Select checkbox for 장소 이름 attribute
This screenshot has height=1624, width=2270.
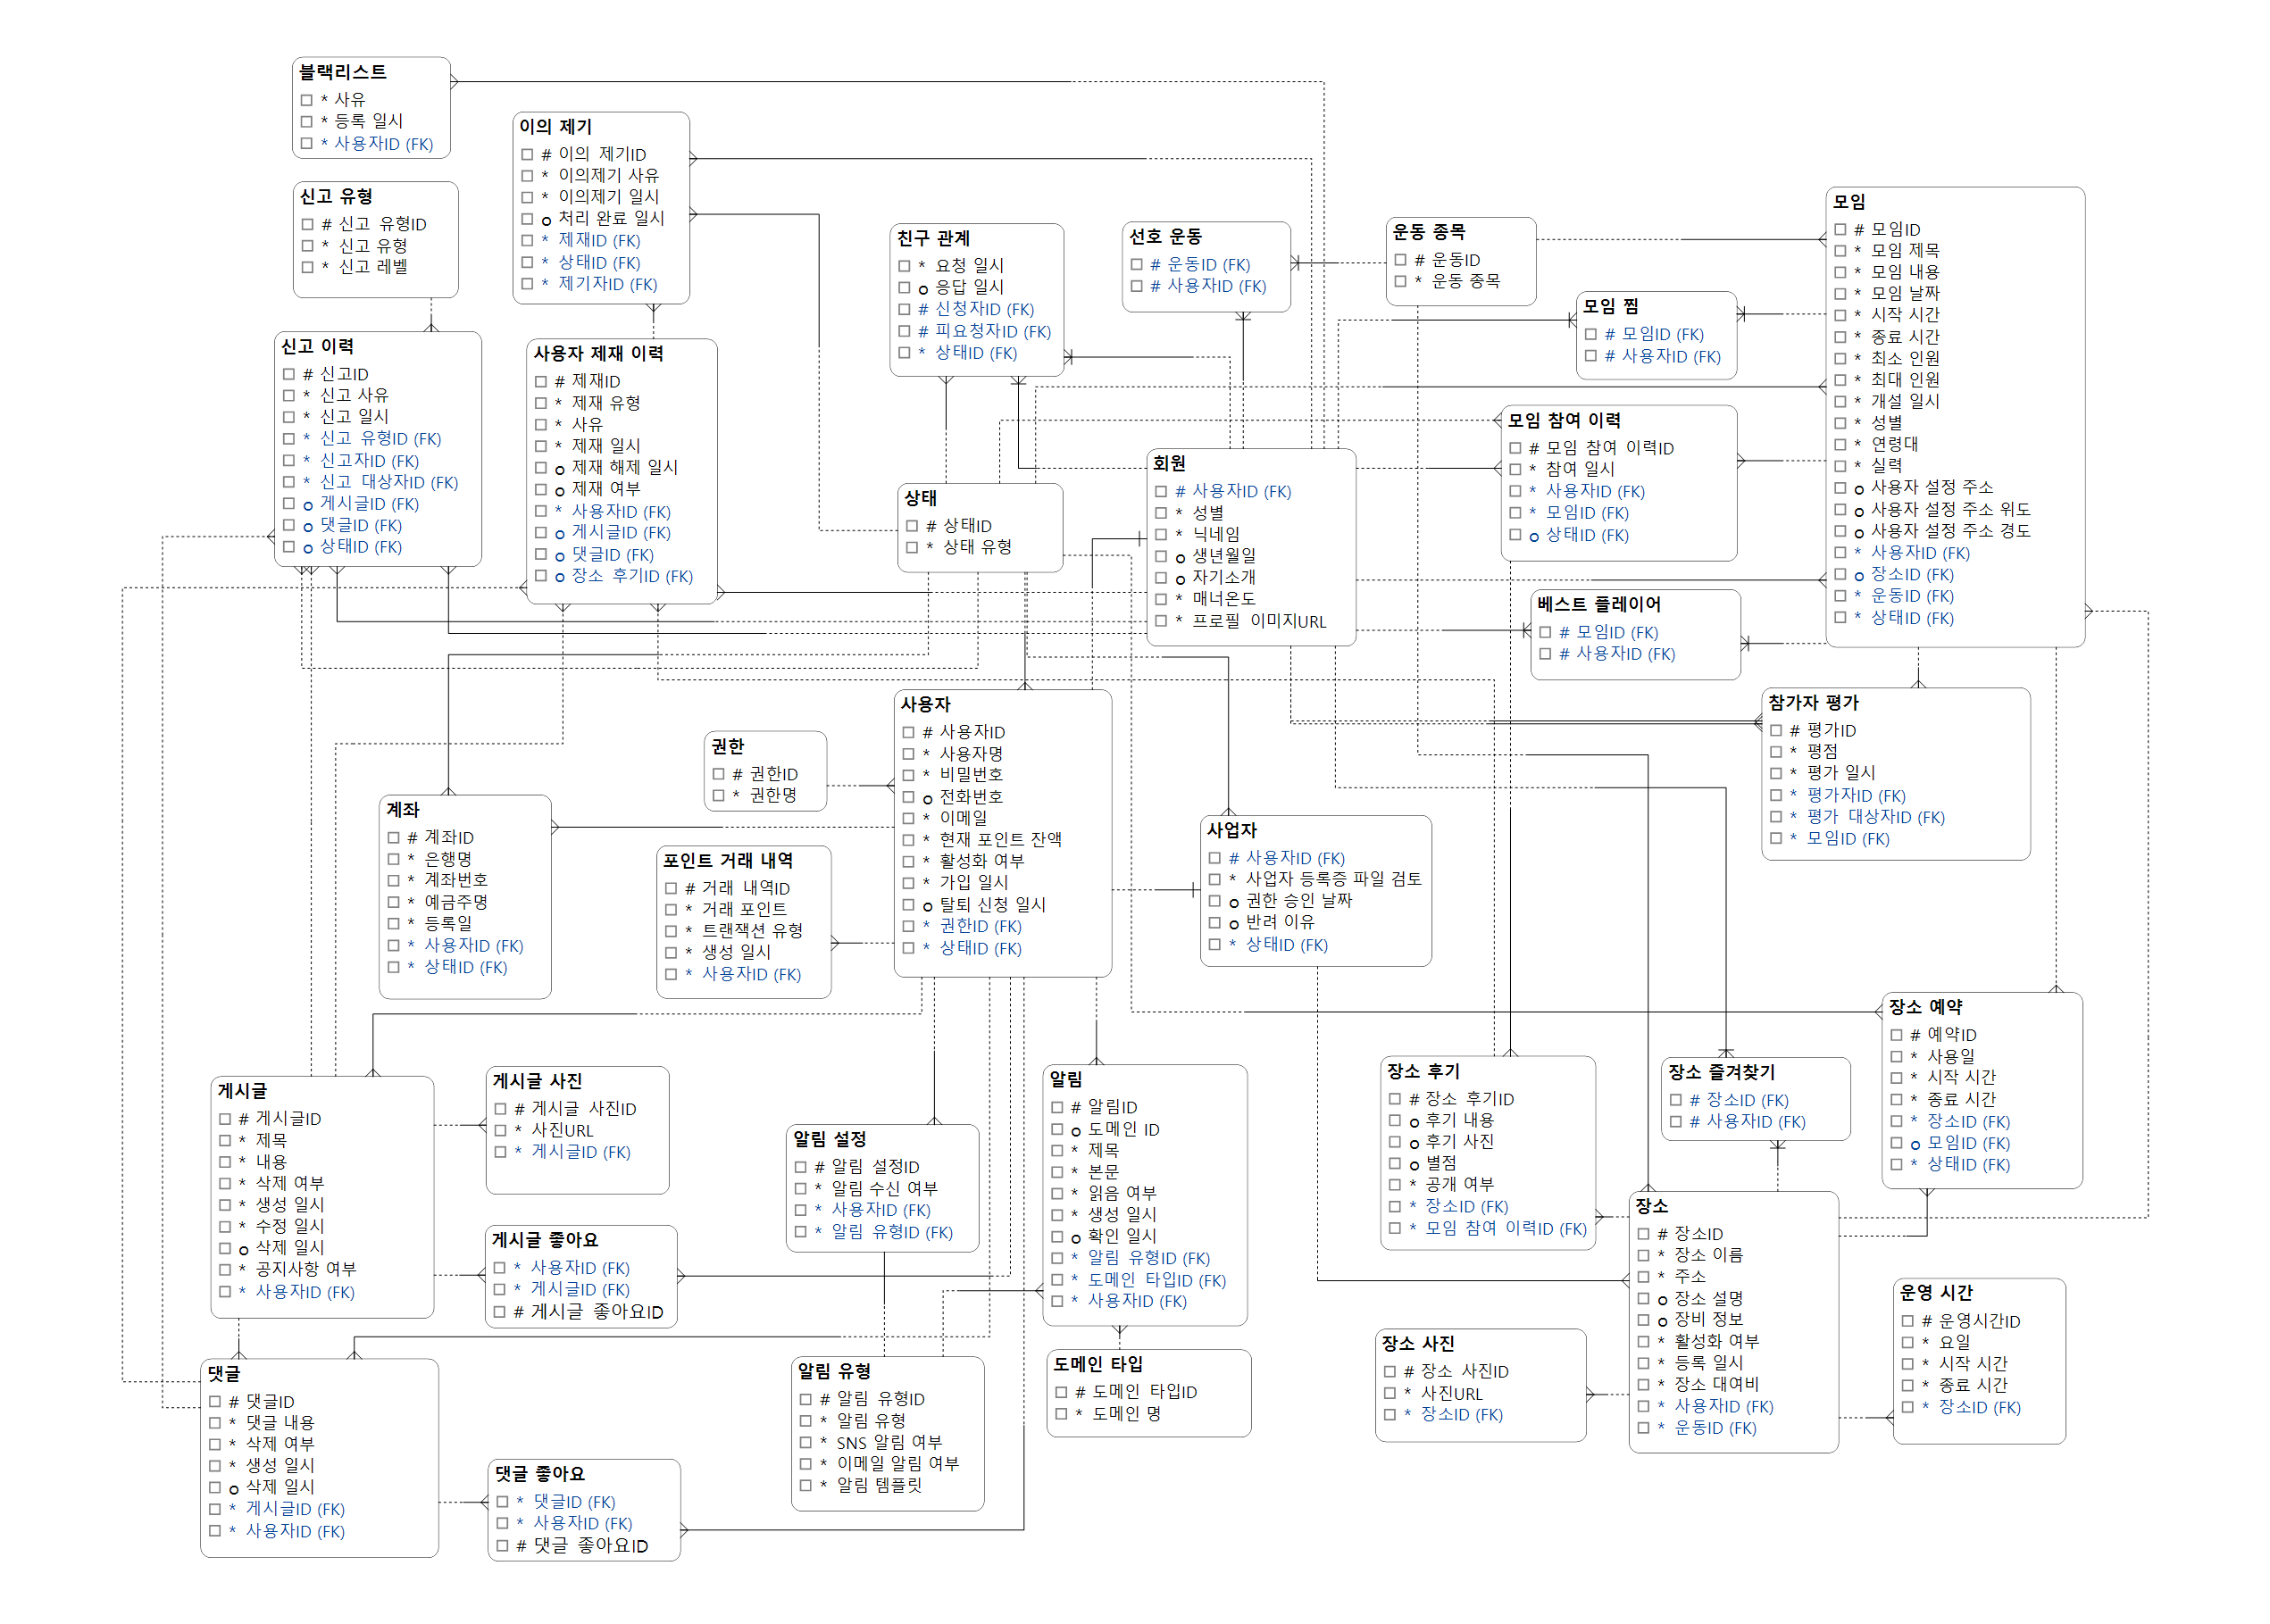pyautogui.click(x=1643, y=1255)
